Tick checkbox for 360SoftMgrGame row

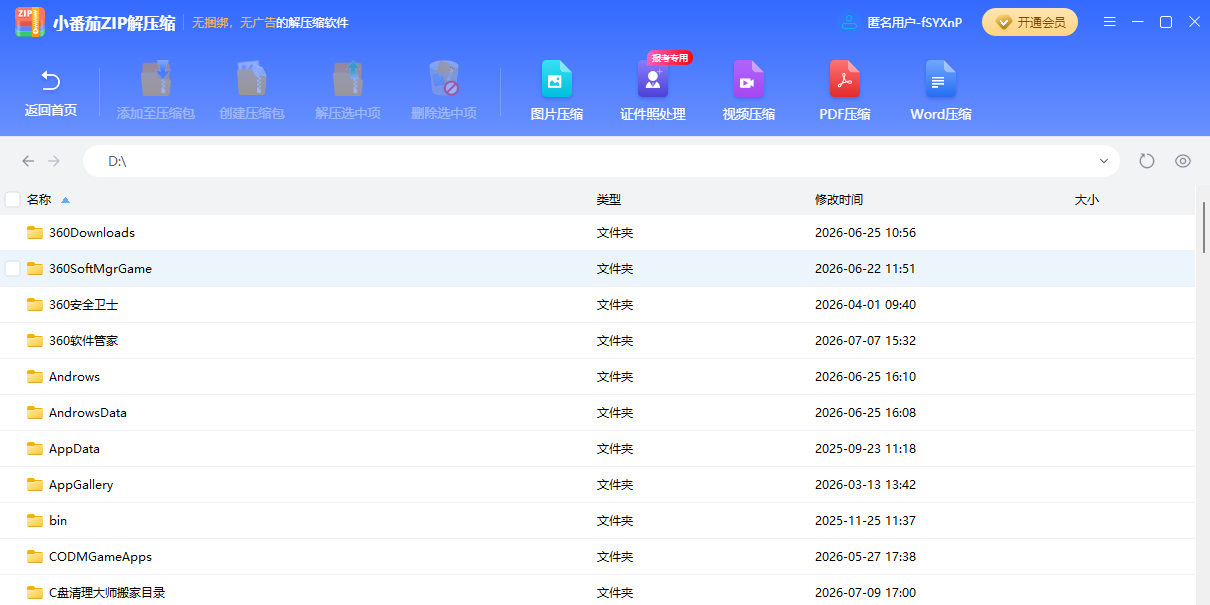[13, 269]
